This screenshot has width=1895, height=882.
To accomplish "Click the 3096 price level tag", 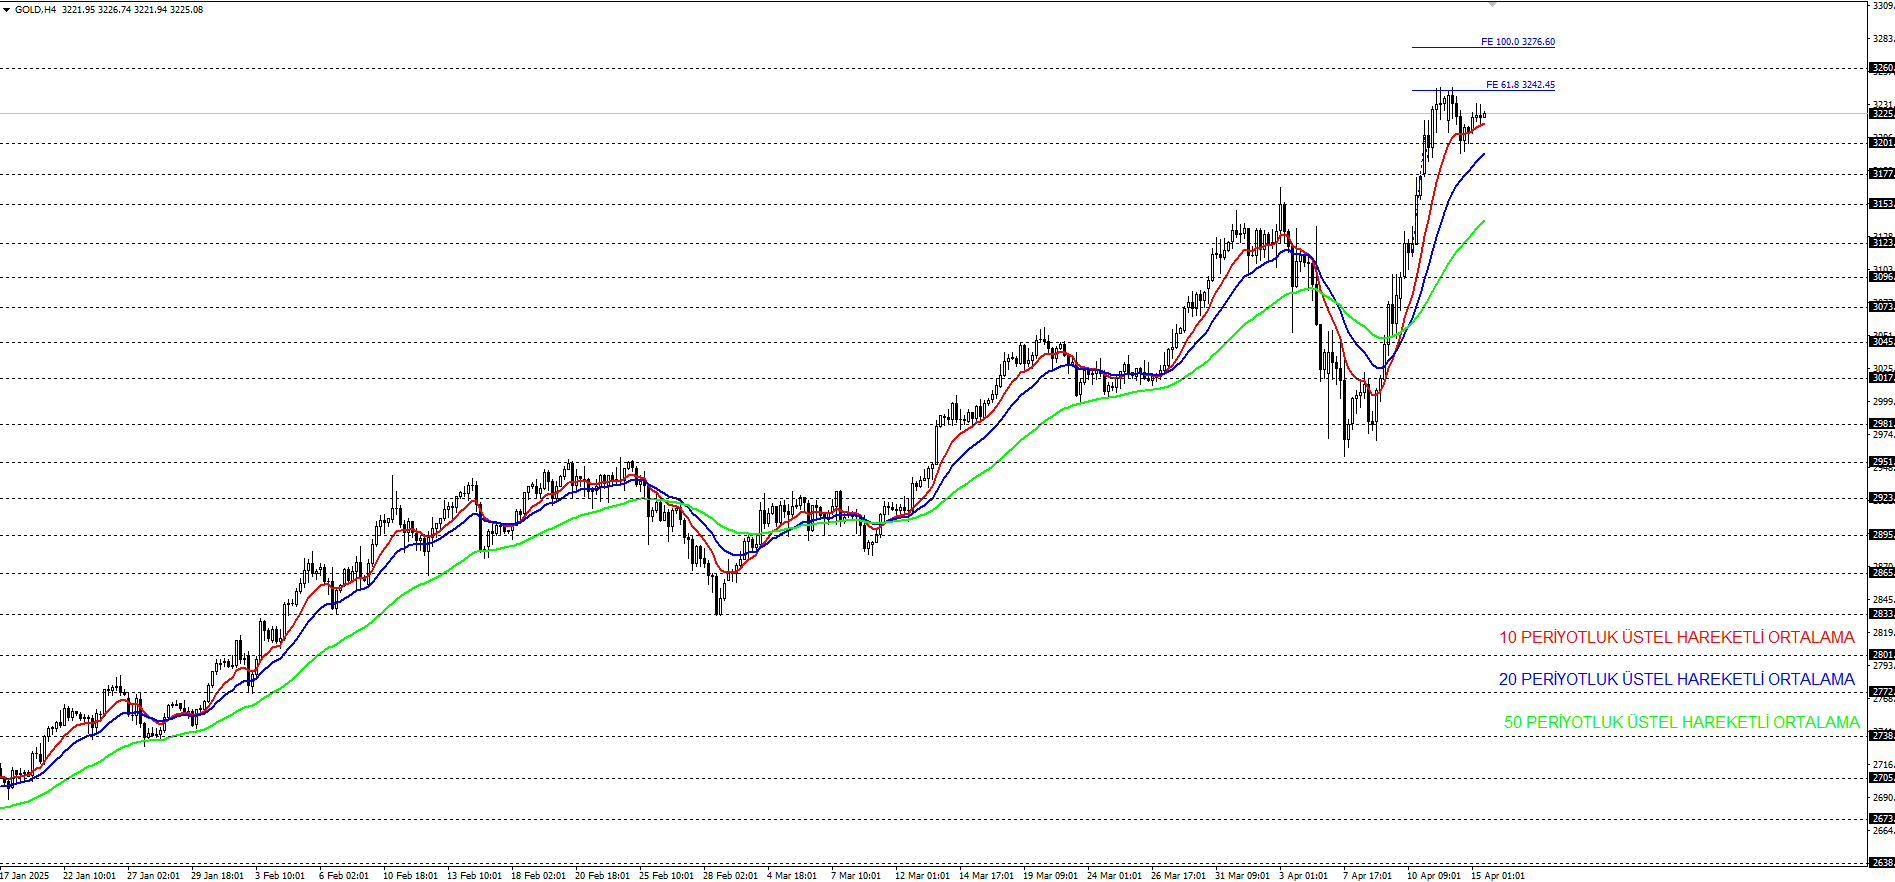I will [1882, 277].
